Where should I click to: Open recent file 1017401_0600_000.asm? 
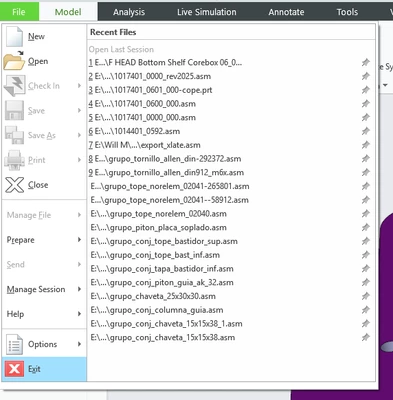pos(142,104)
